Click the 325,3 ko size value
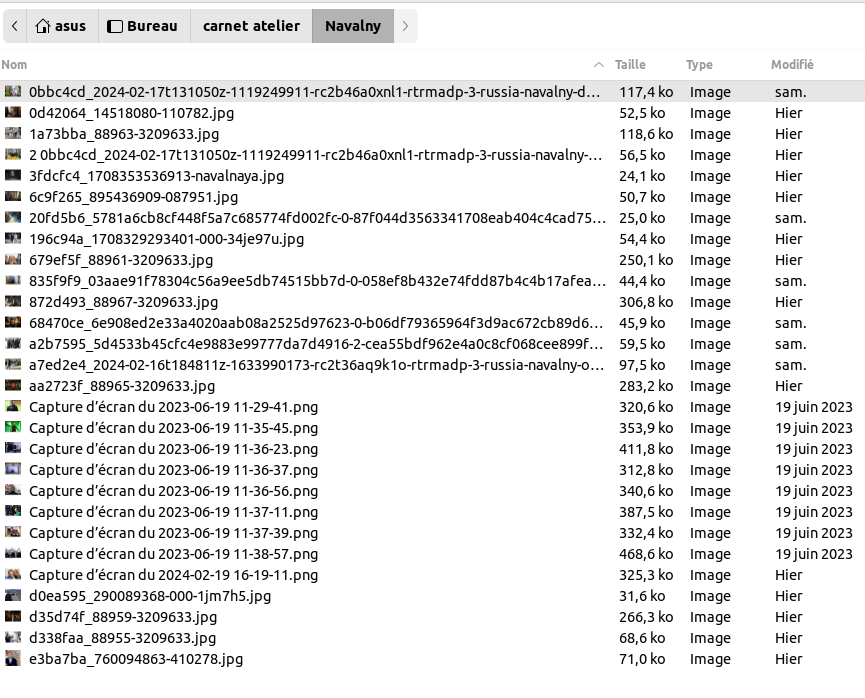The width and height of the screenshot is (865, 698). tap(646, 575)
